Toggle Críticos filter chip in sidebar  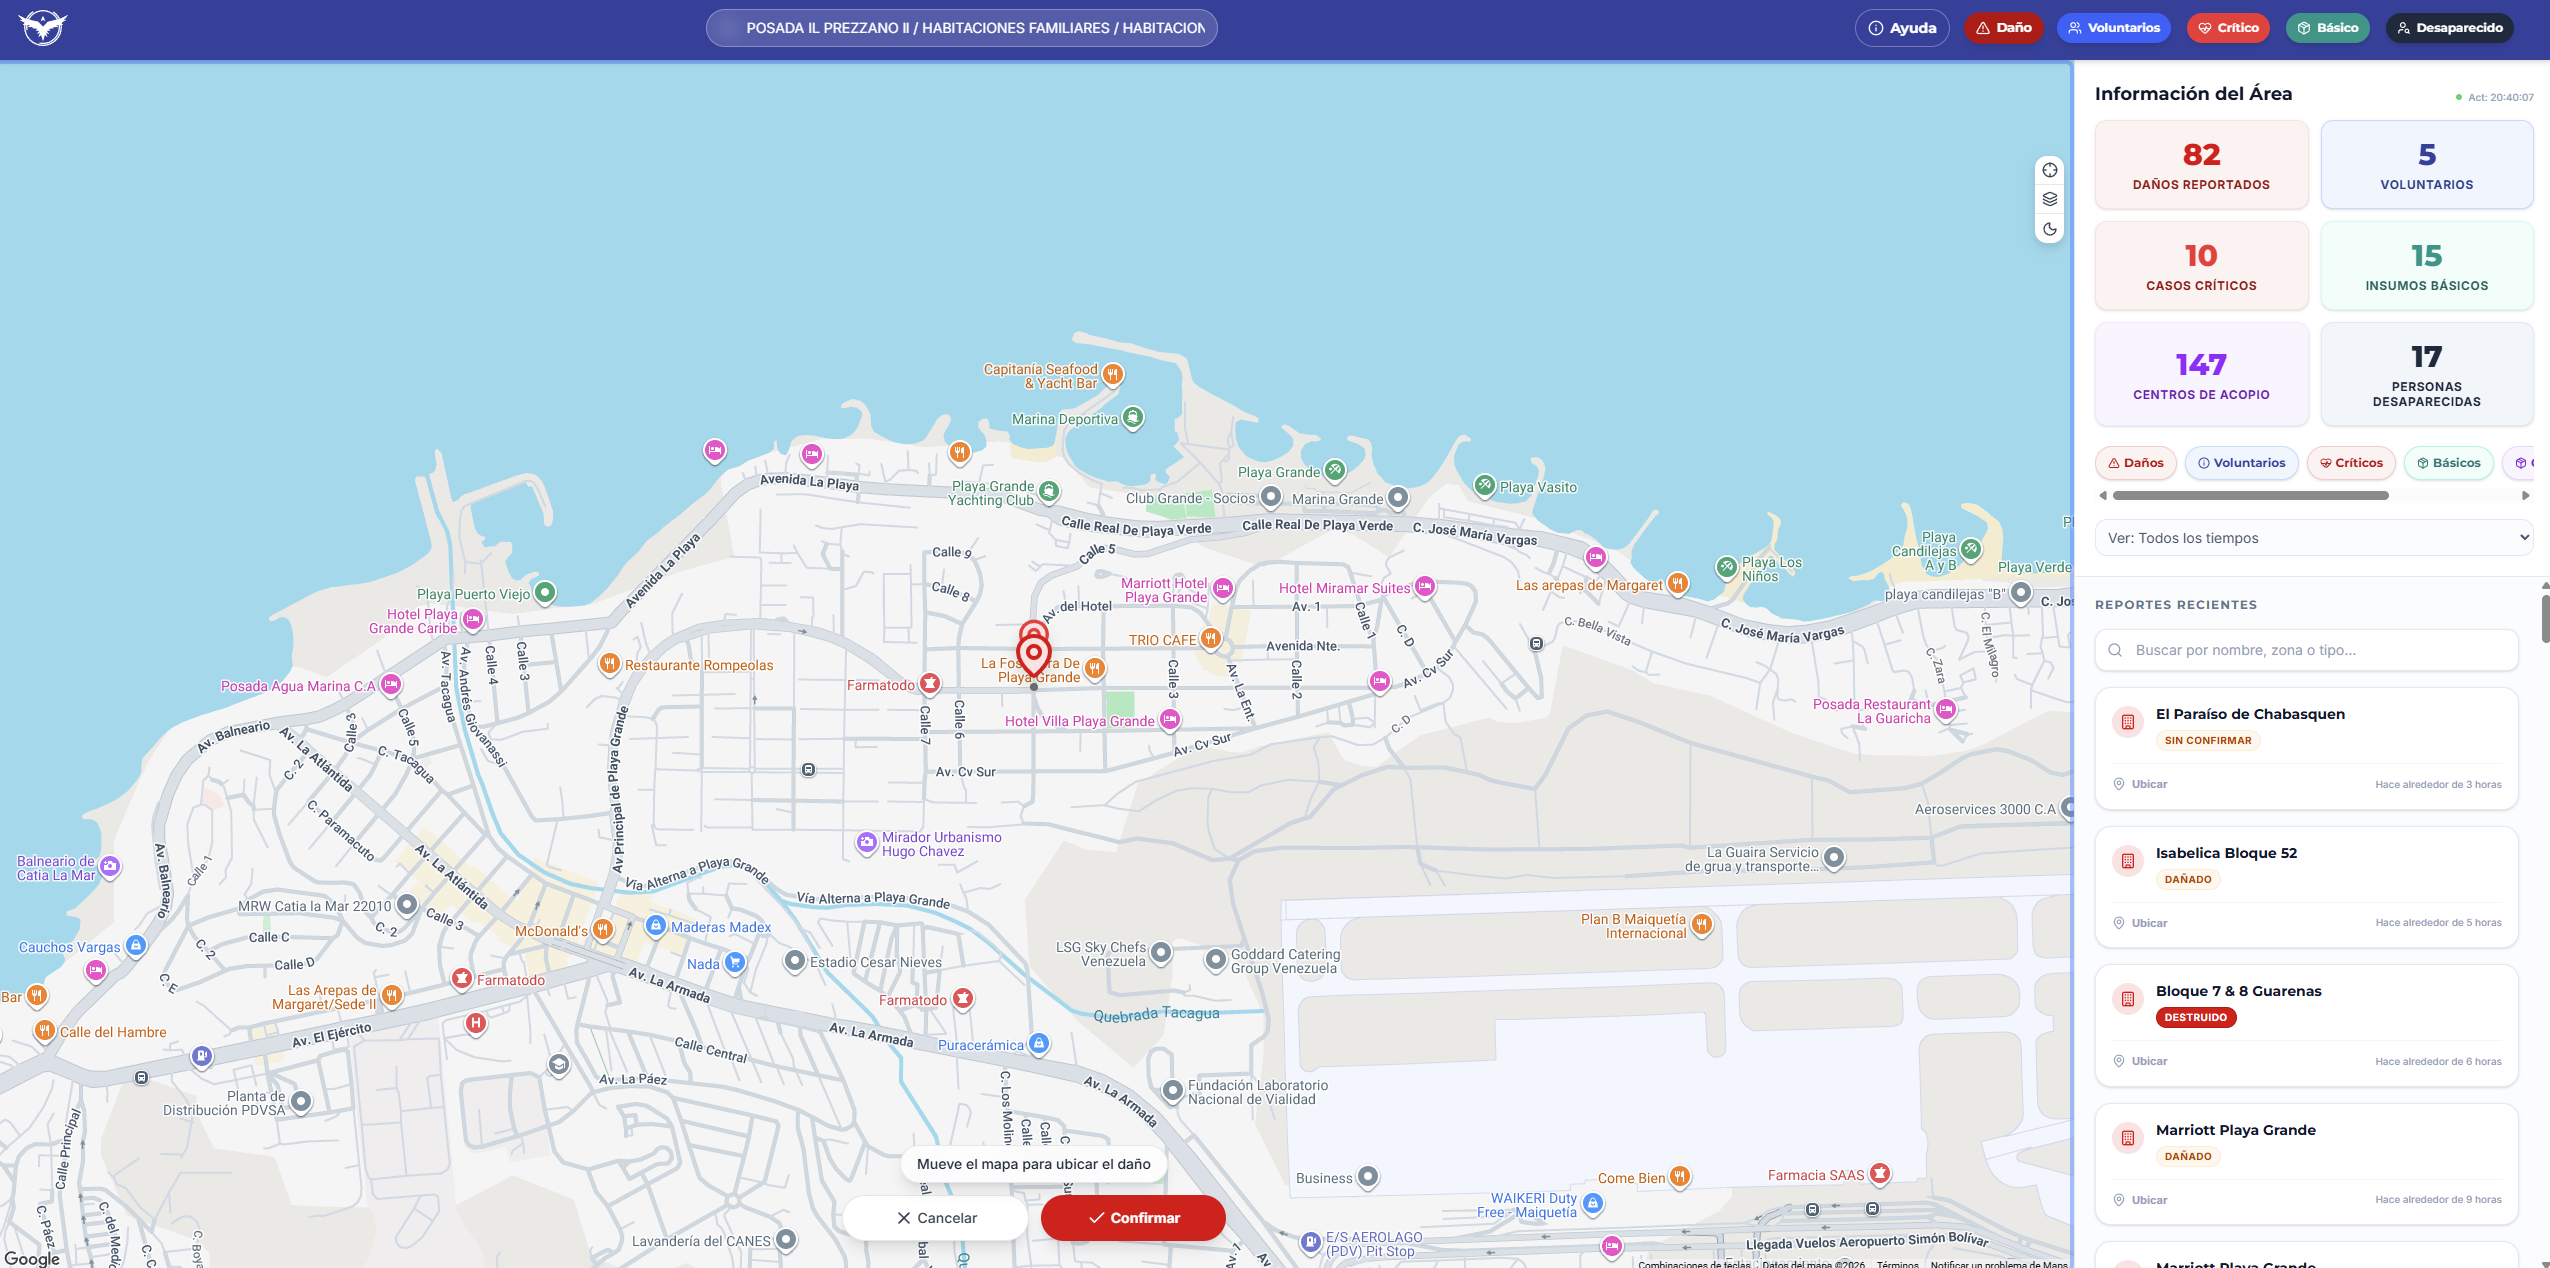[2351, 463]
